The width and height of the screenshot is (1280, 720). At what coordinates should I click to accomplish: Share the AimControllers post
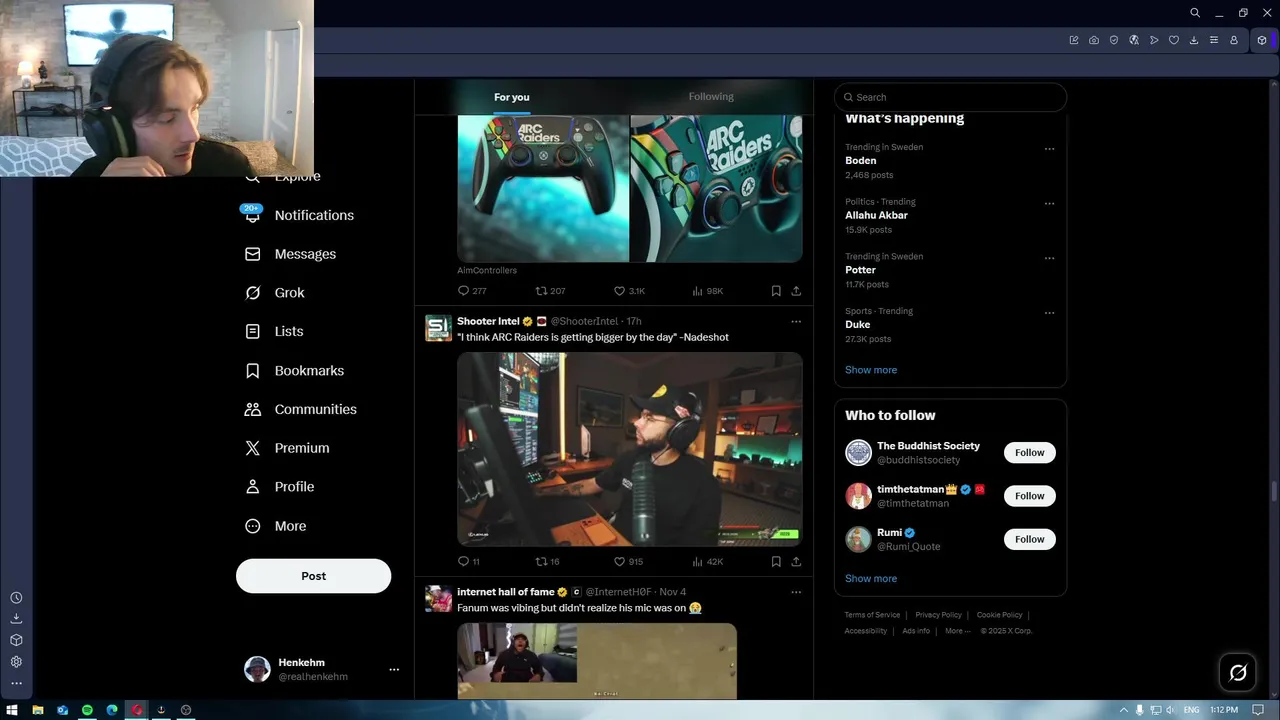[796, 291]
